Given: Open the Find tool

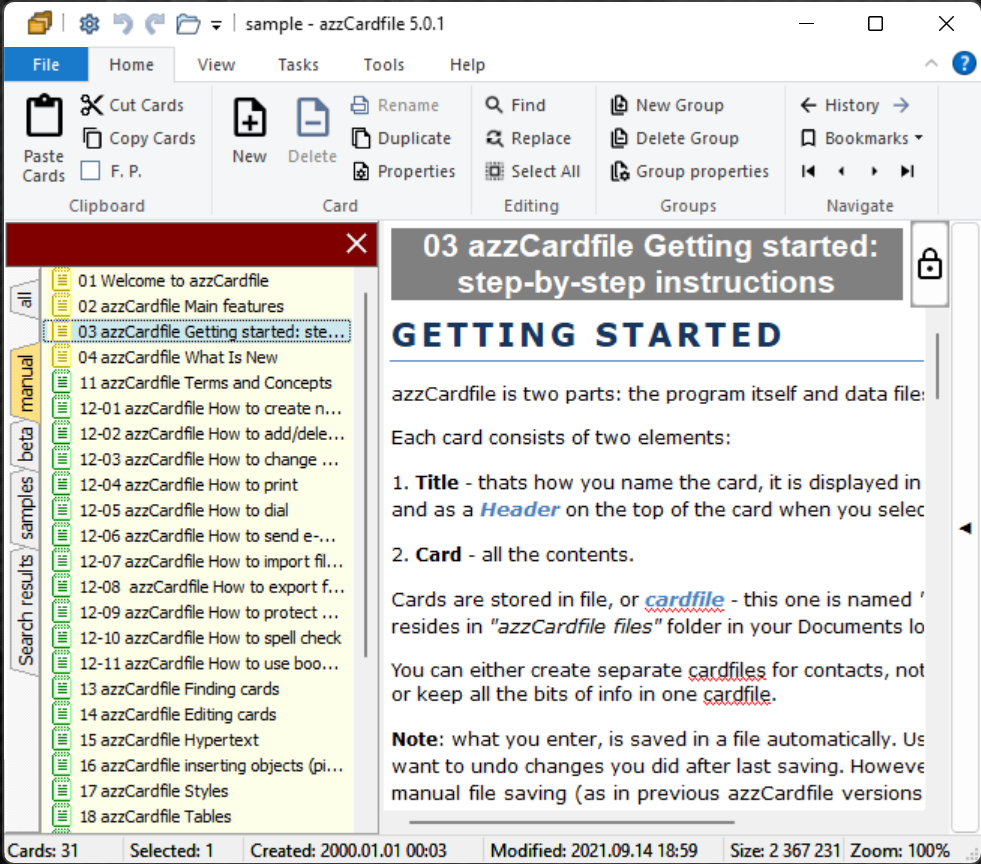Looking at the screenshot, I should tap(516, 105).
